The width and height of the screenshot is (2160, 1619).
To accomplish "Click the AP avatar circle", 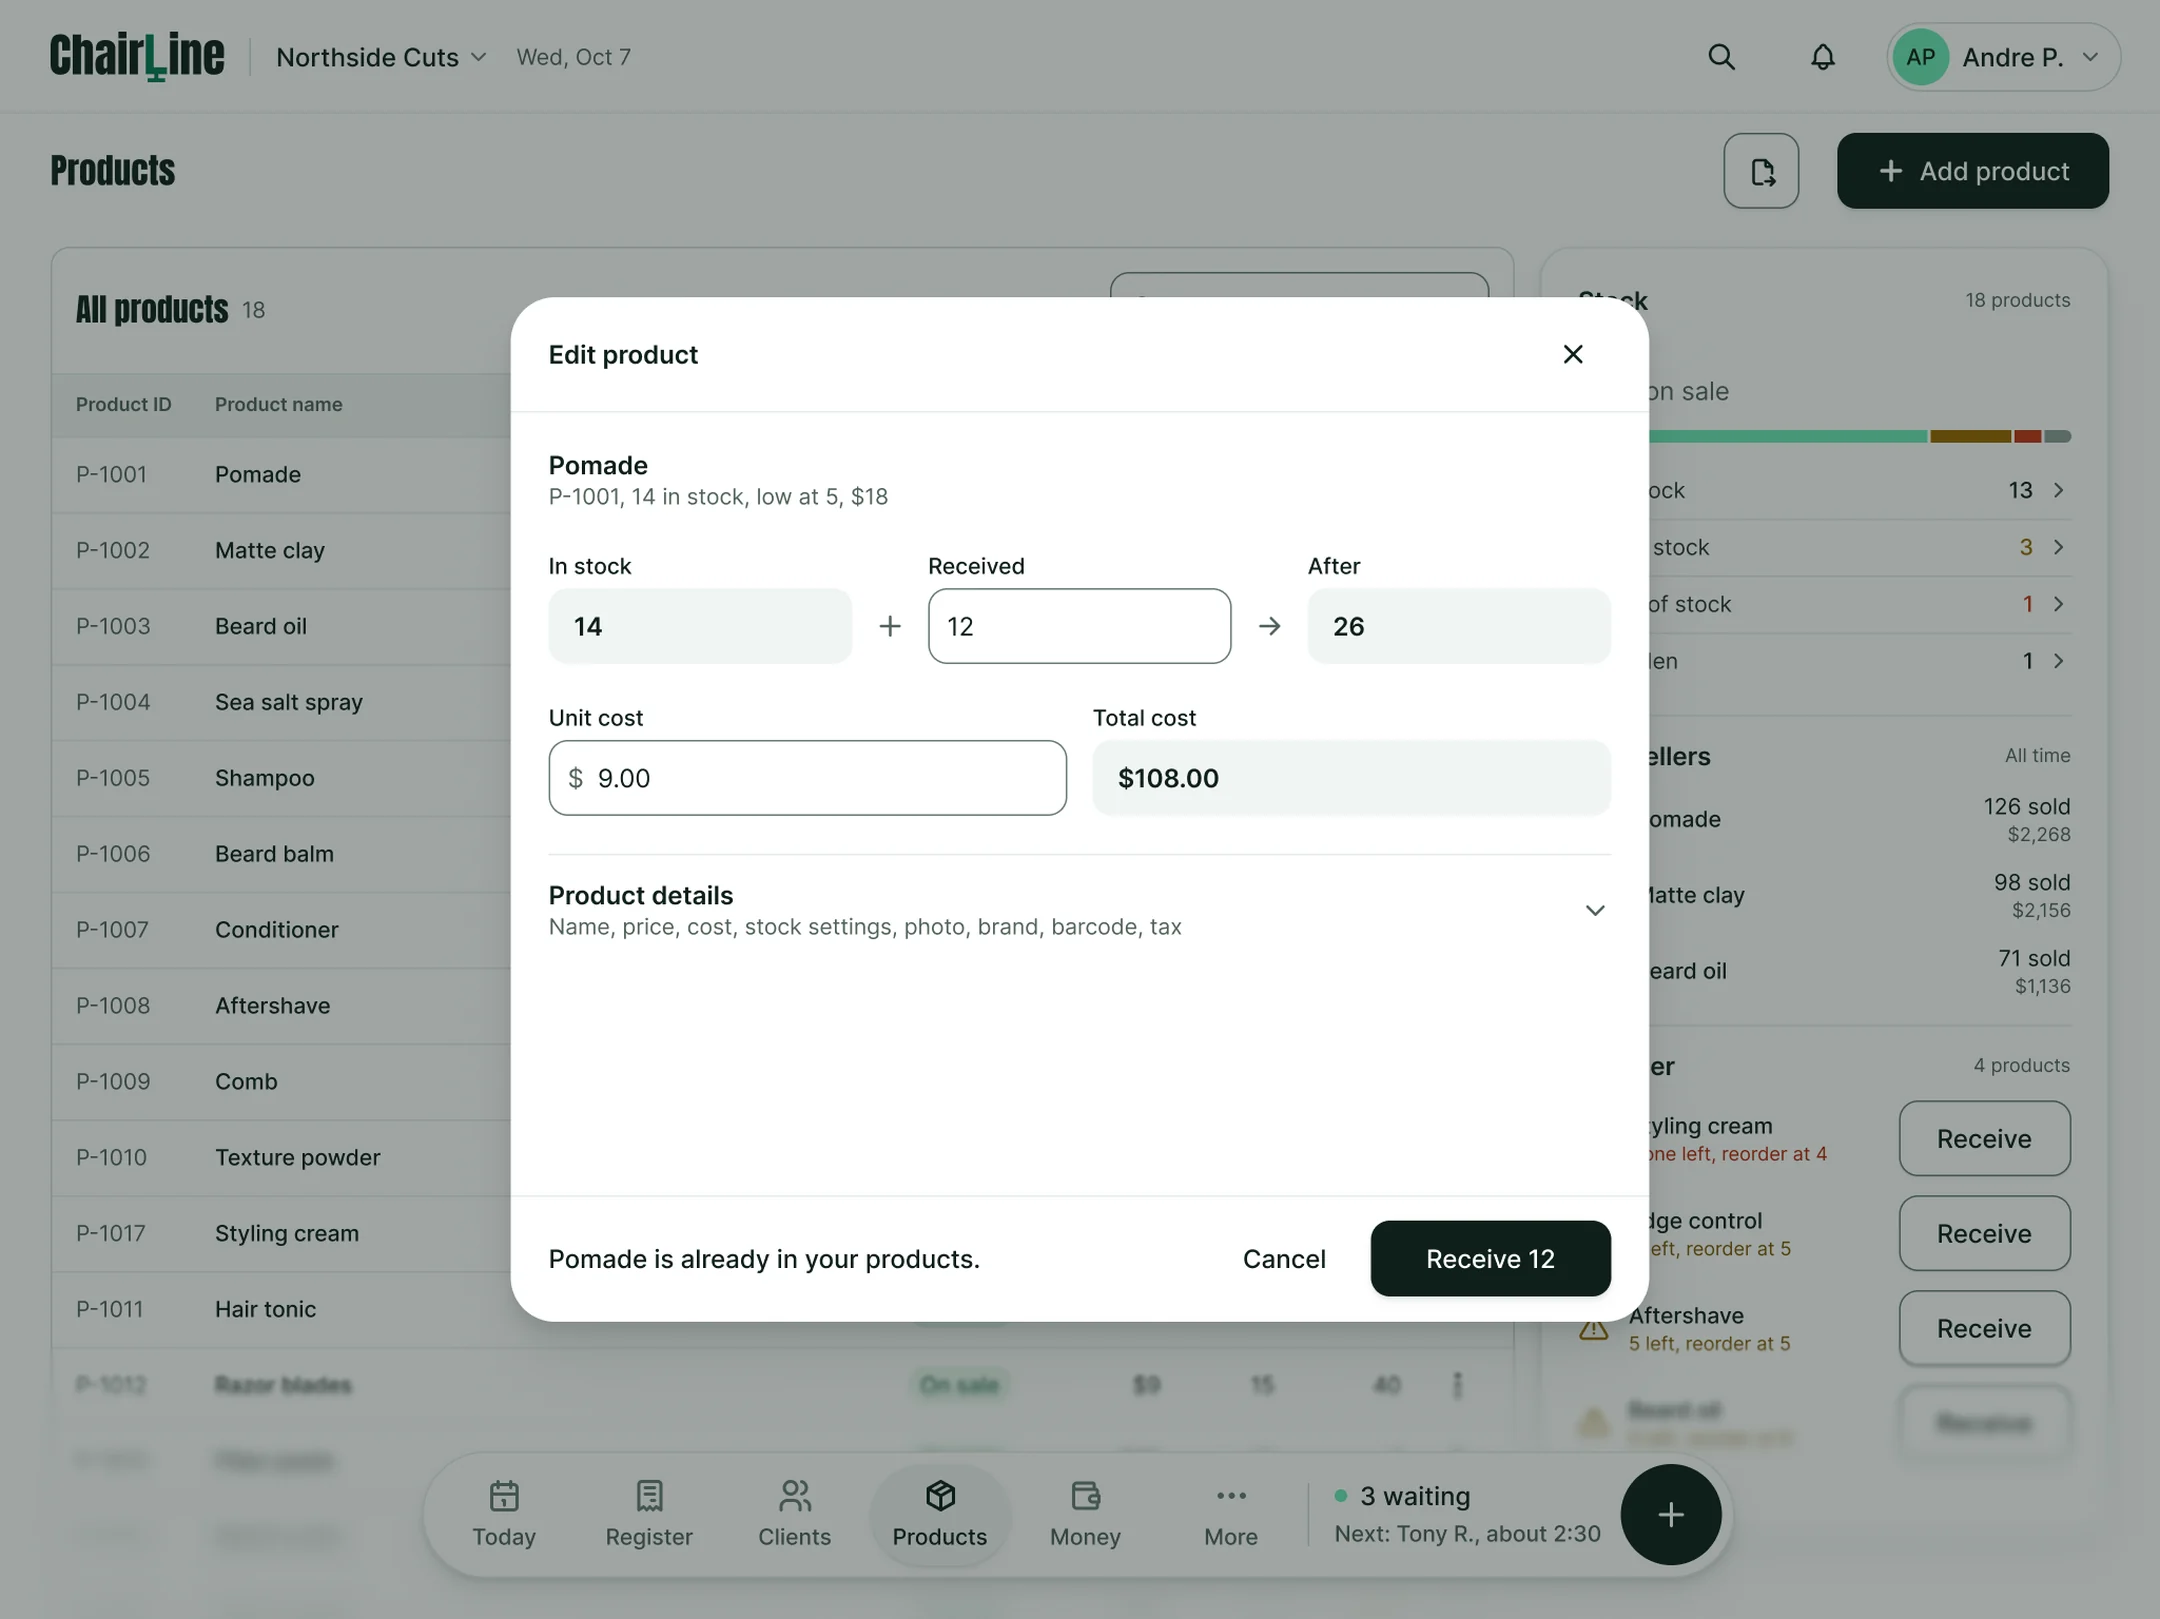I will [x=1920, y=57].
